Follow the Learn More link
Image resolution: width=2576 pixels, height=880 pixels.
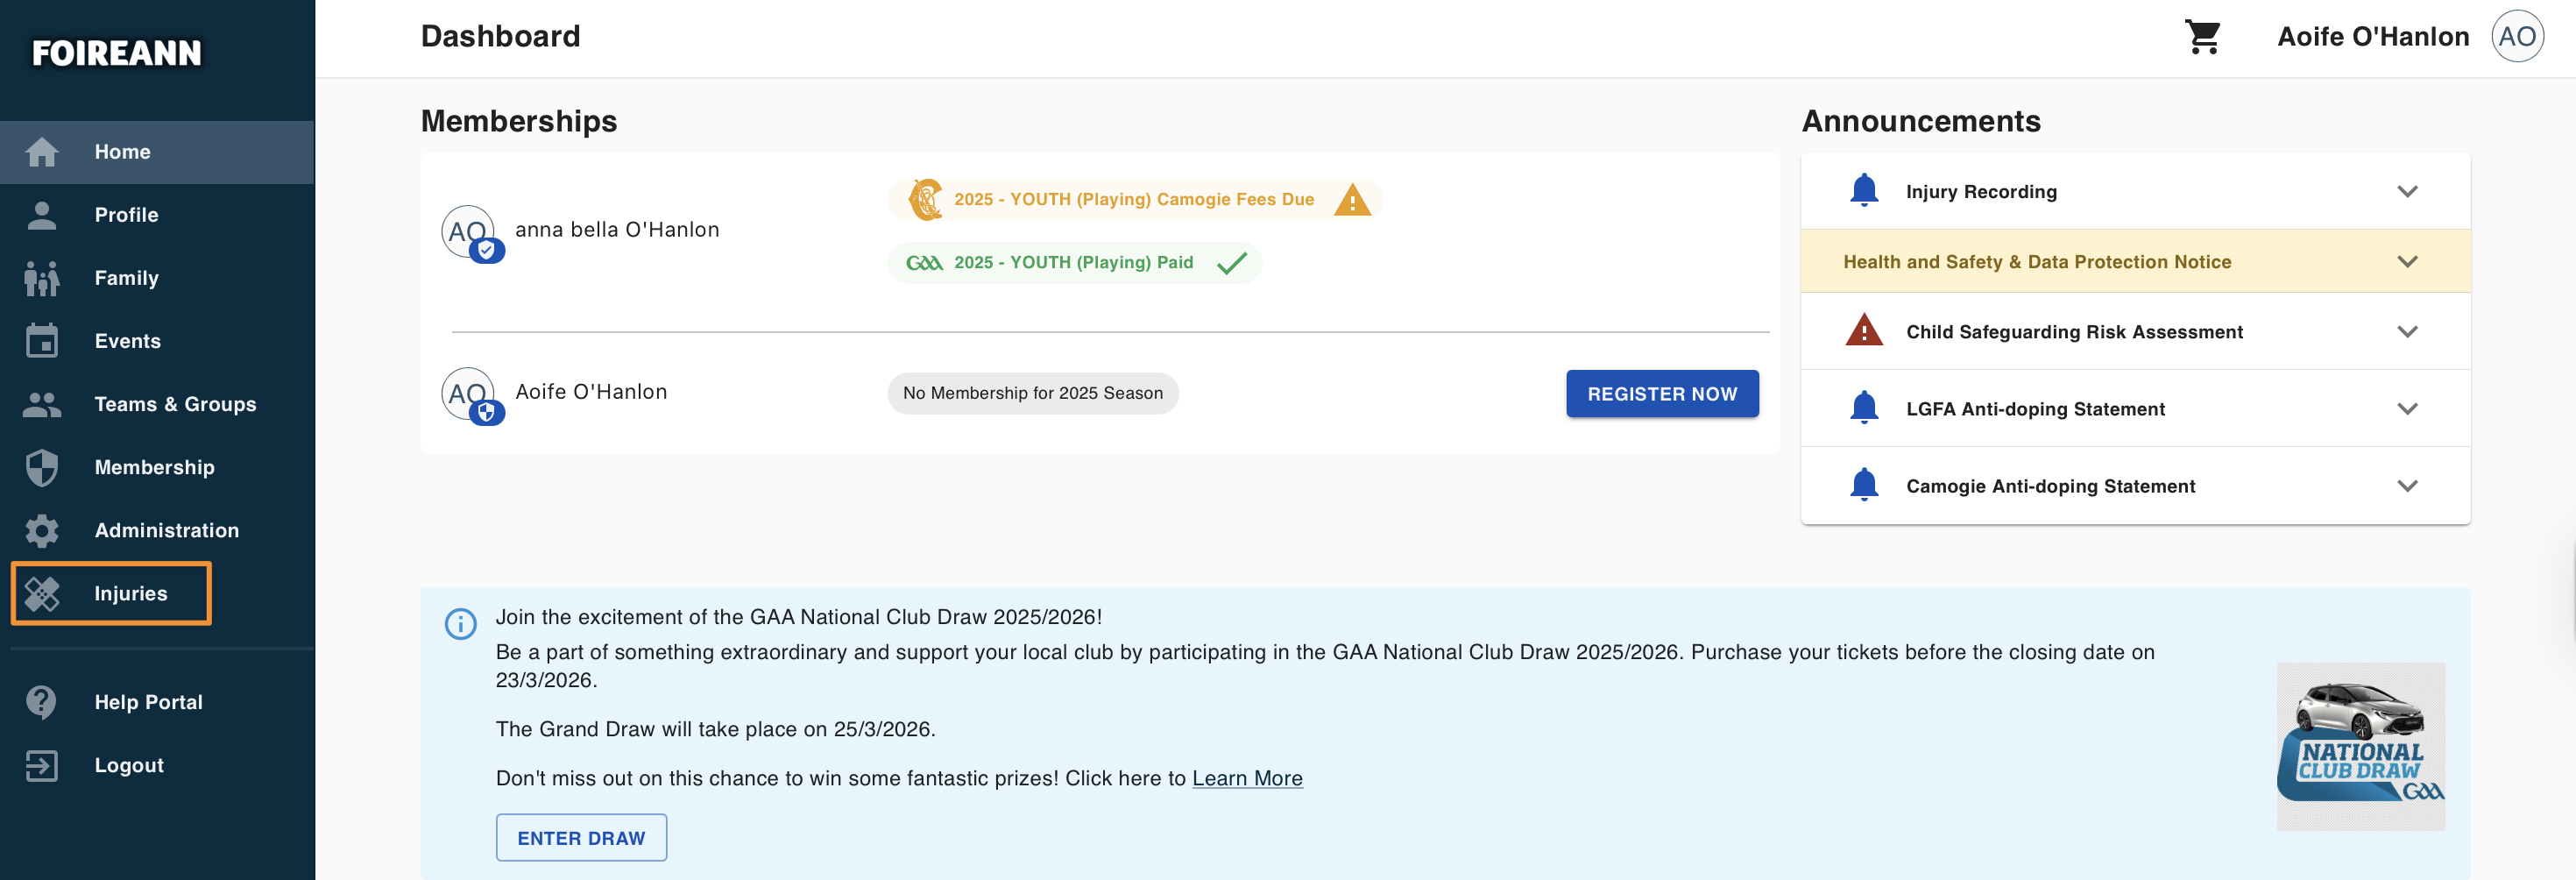tap(1247, 778)
